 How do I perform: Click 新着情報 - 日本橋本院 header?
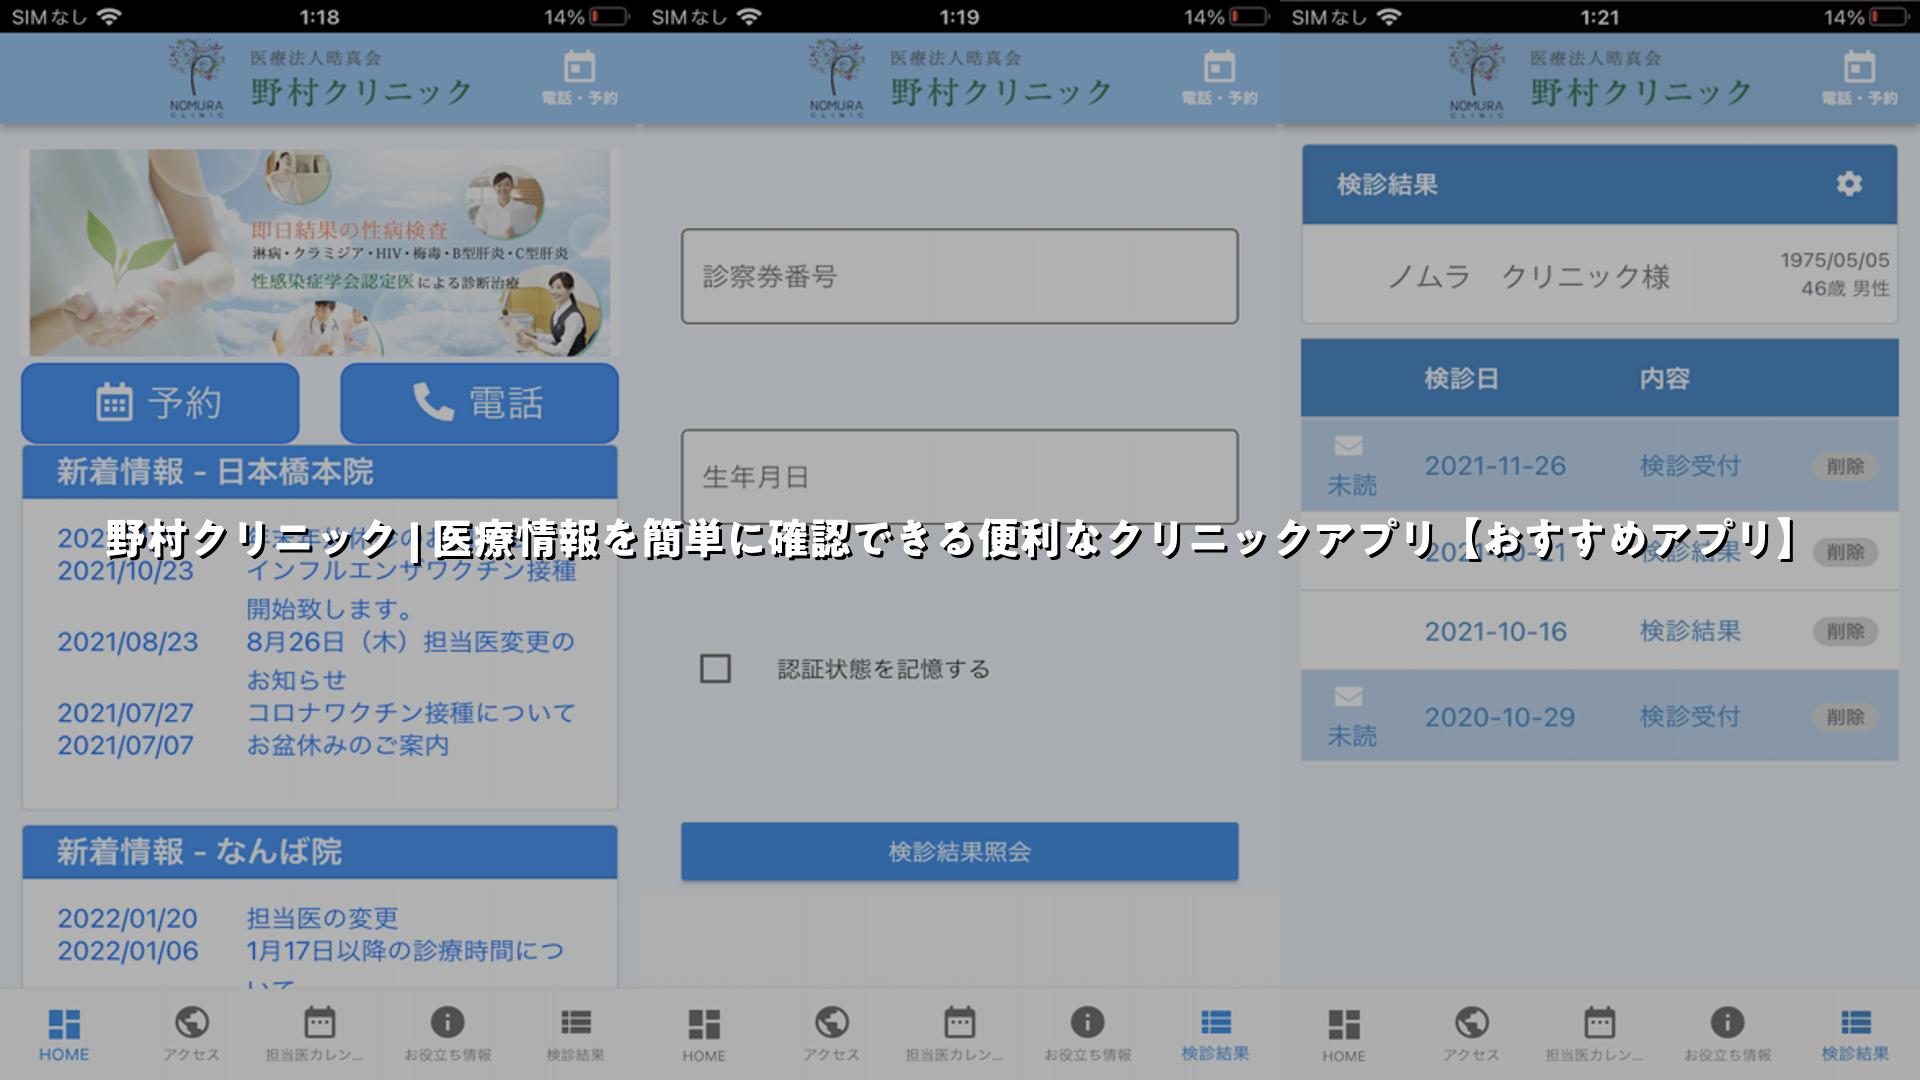coord(319,472)
